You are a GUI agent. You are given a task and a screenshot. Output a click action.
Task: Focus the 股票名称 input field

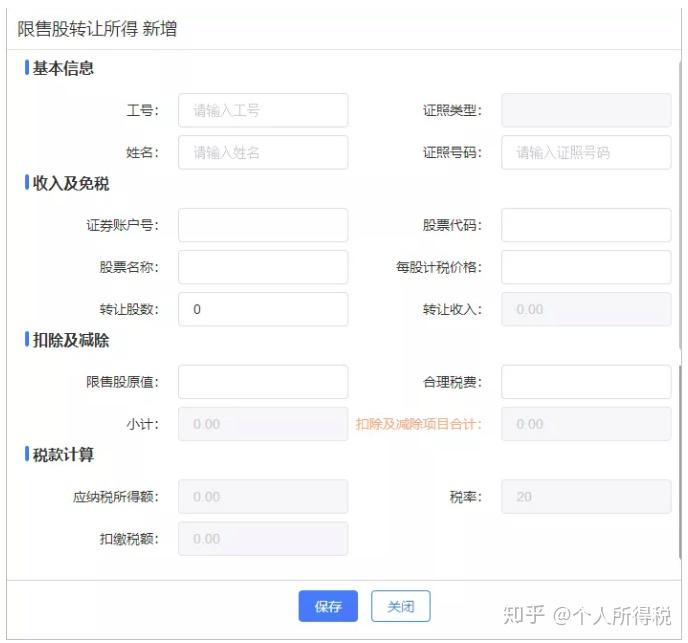(263, 267)
